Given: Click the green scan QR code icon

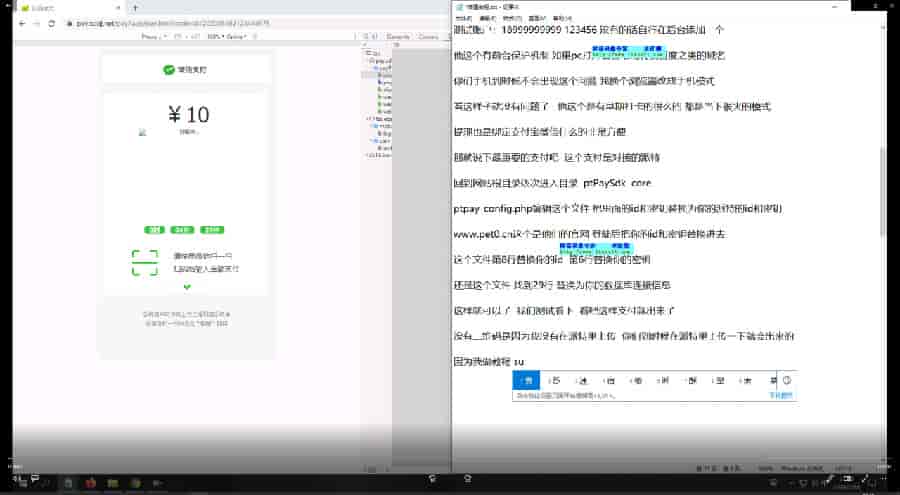Looking at the screenshot, I should pyautogui.click(x=145, y=263).
